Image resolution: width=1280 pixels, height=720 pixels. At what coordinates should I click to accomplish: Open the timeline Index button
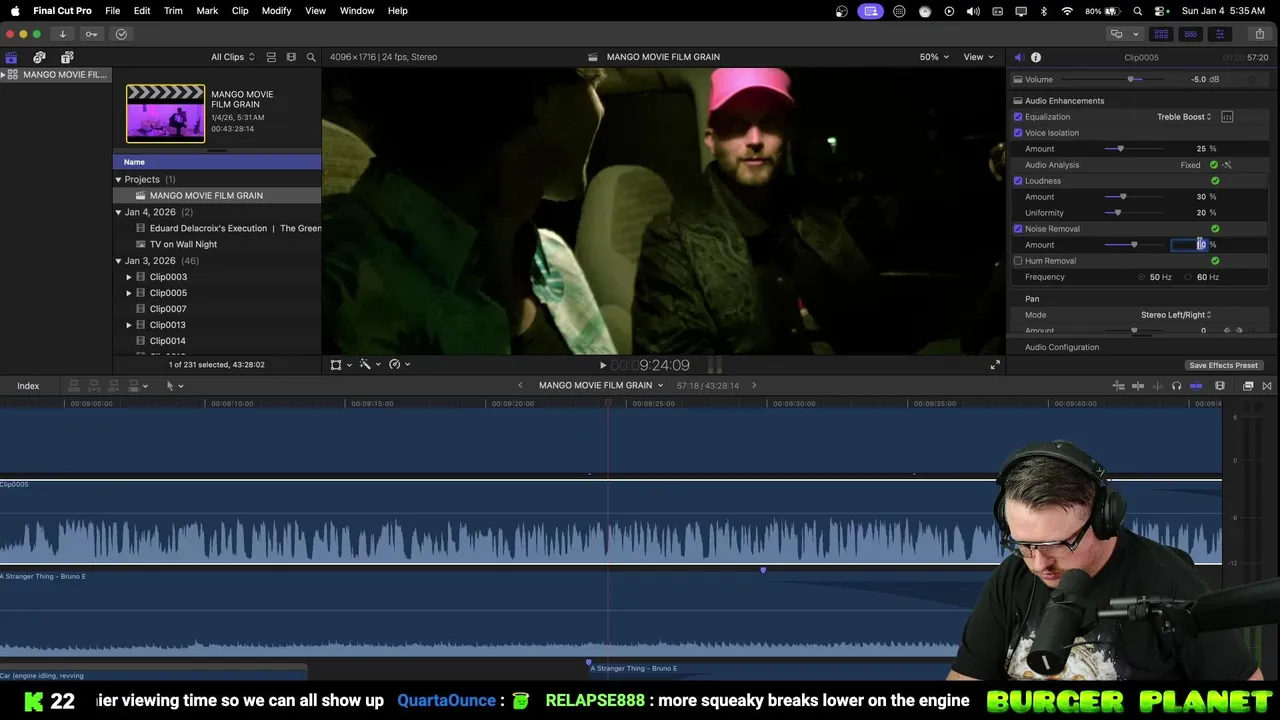click(28, 386)
